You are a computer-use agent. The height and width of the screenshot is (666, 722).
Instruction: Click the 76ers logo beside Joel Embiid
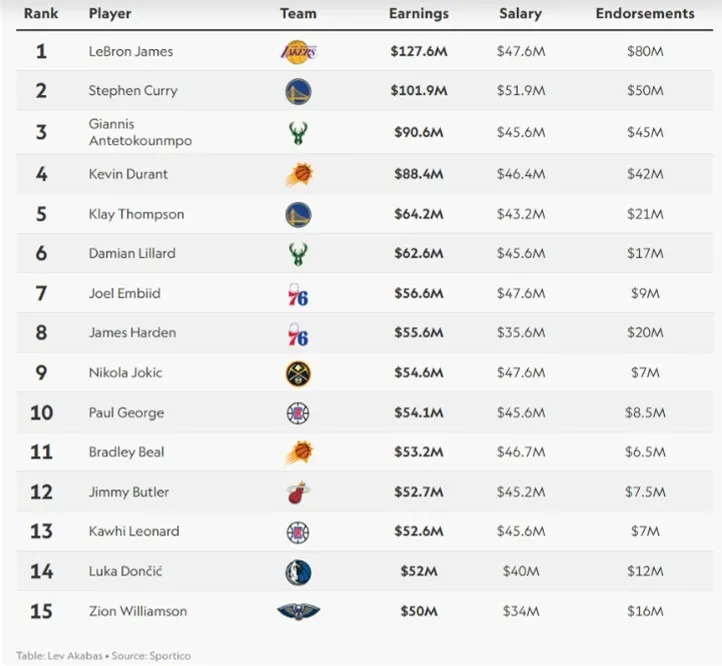point(298,294)
